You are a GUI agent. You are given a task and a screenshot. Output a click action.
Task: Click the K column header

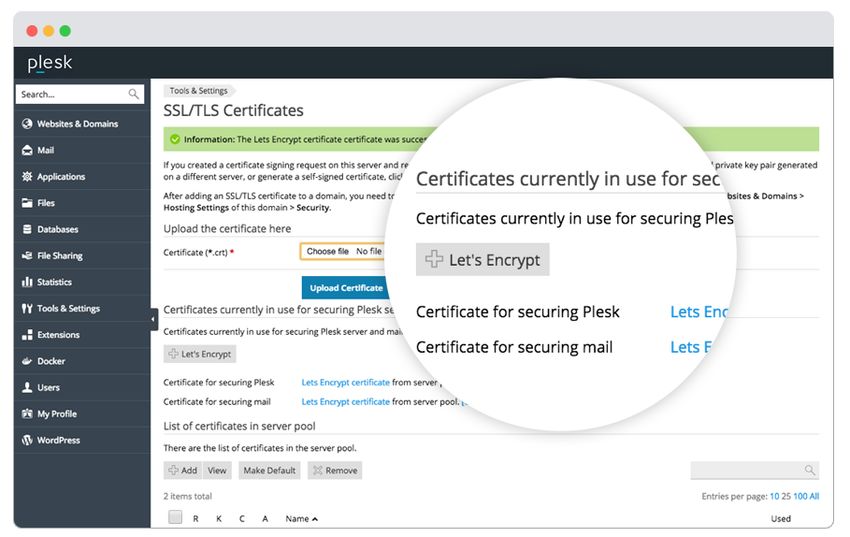[219, 519]
